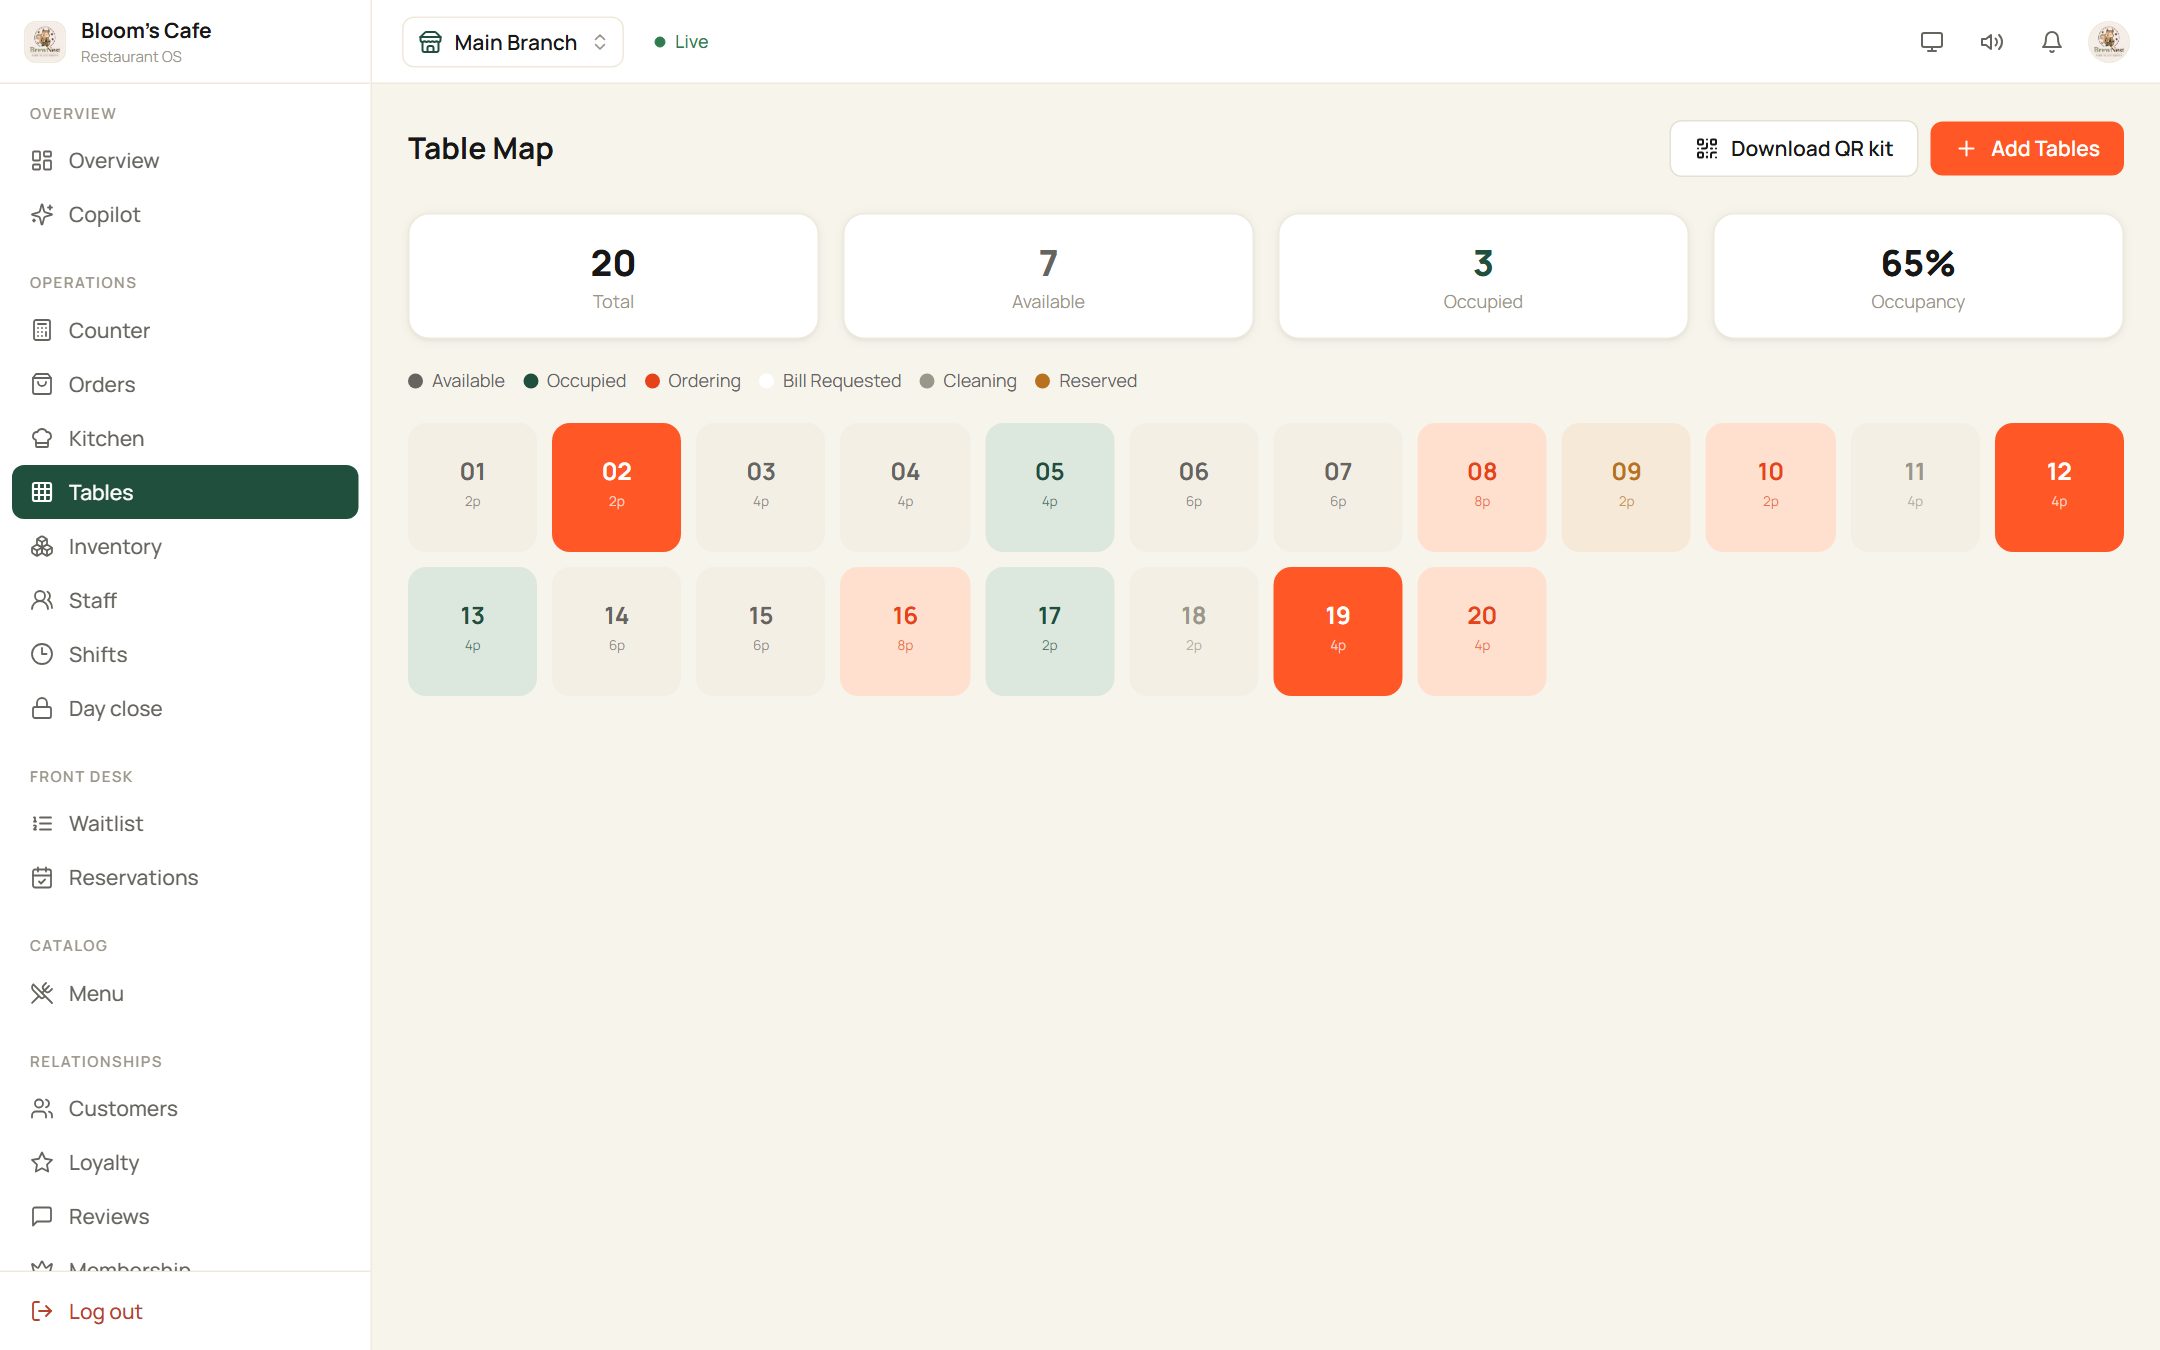Open table 08 tile
The height and width of the screenshot is (1350, 2160).
pyautogui.click(x=1482, y=487)
